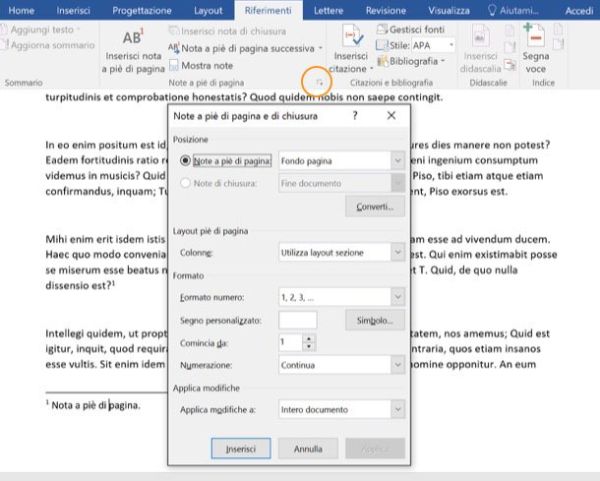Click Nota a piè di pagina successiva
The height and width of the screenshot is (481, 600).
245,49
